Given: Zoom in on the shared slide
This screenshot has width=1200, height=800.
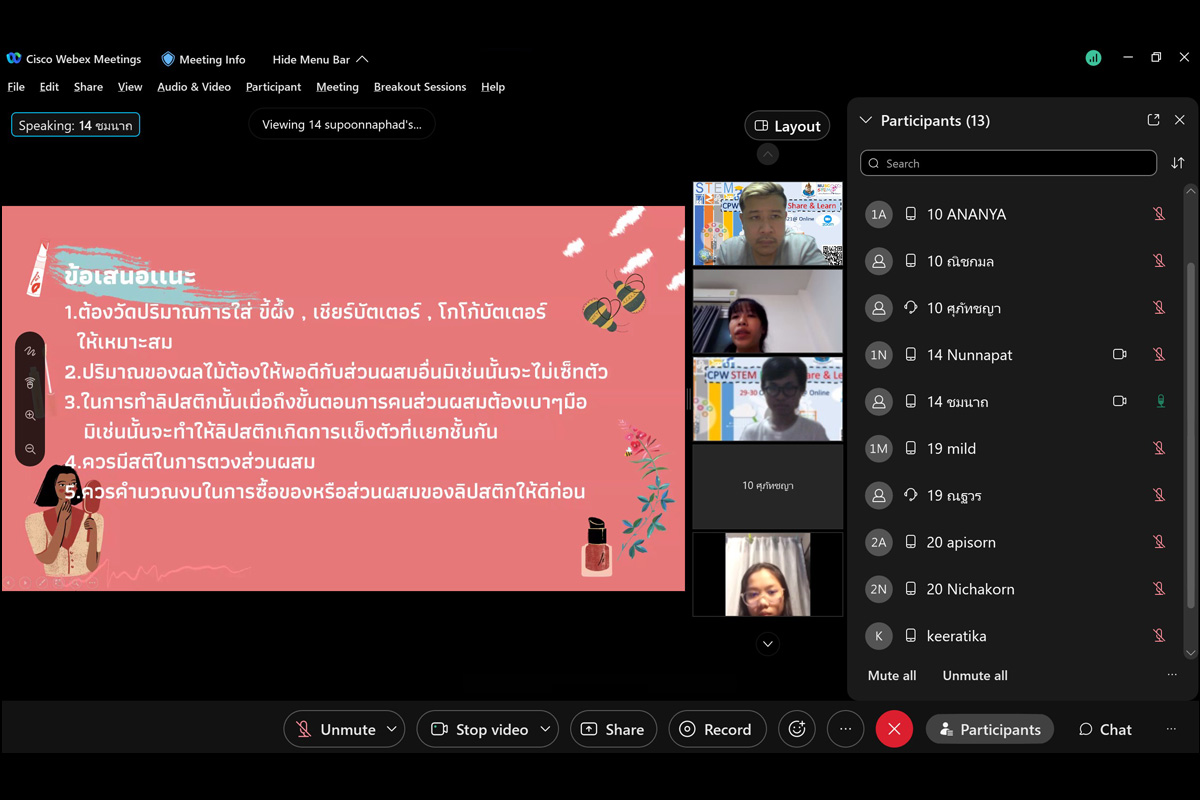Looking at the screenshot, I should 30,416.
